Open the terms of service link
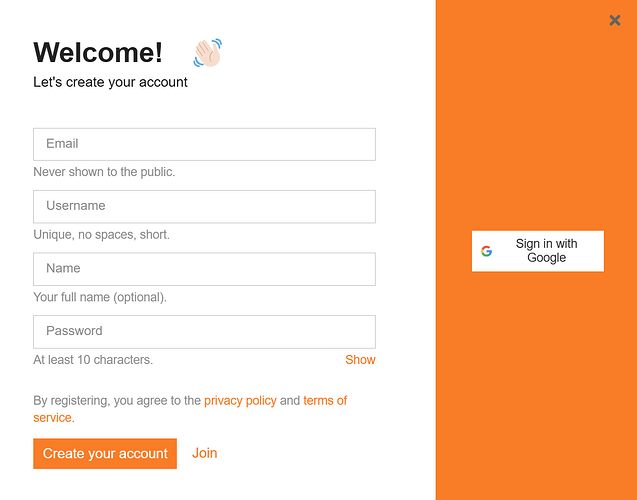Viewport: 637px width, 500px height. [325, 401]
